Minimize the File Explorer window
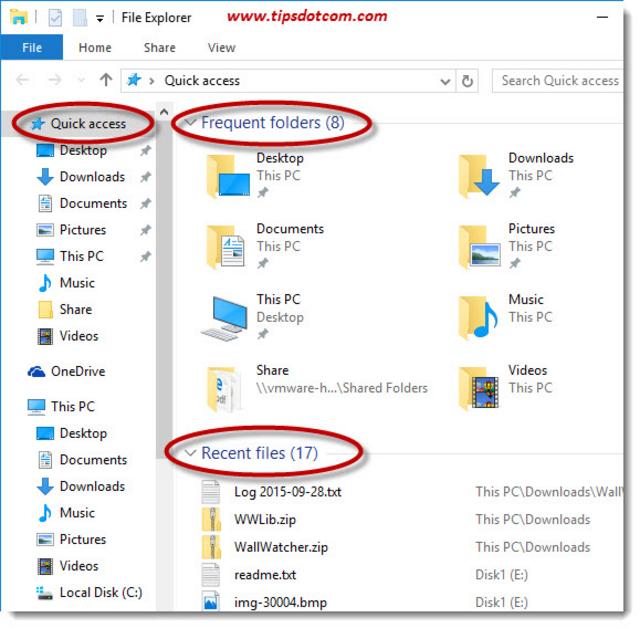The image size is (640, 628). pyautogui.click(x=602, y=18)
